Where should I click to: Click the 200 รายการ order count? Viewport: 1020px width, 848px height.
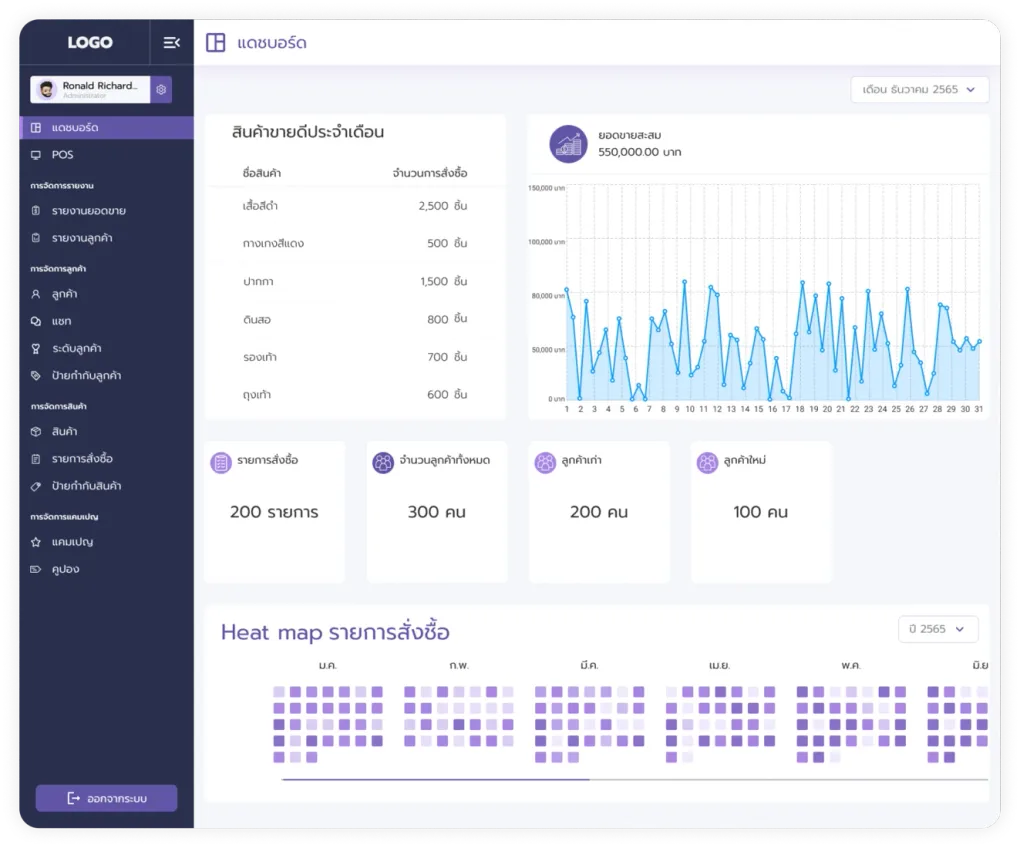tap(275, 512)
